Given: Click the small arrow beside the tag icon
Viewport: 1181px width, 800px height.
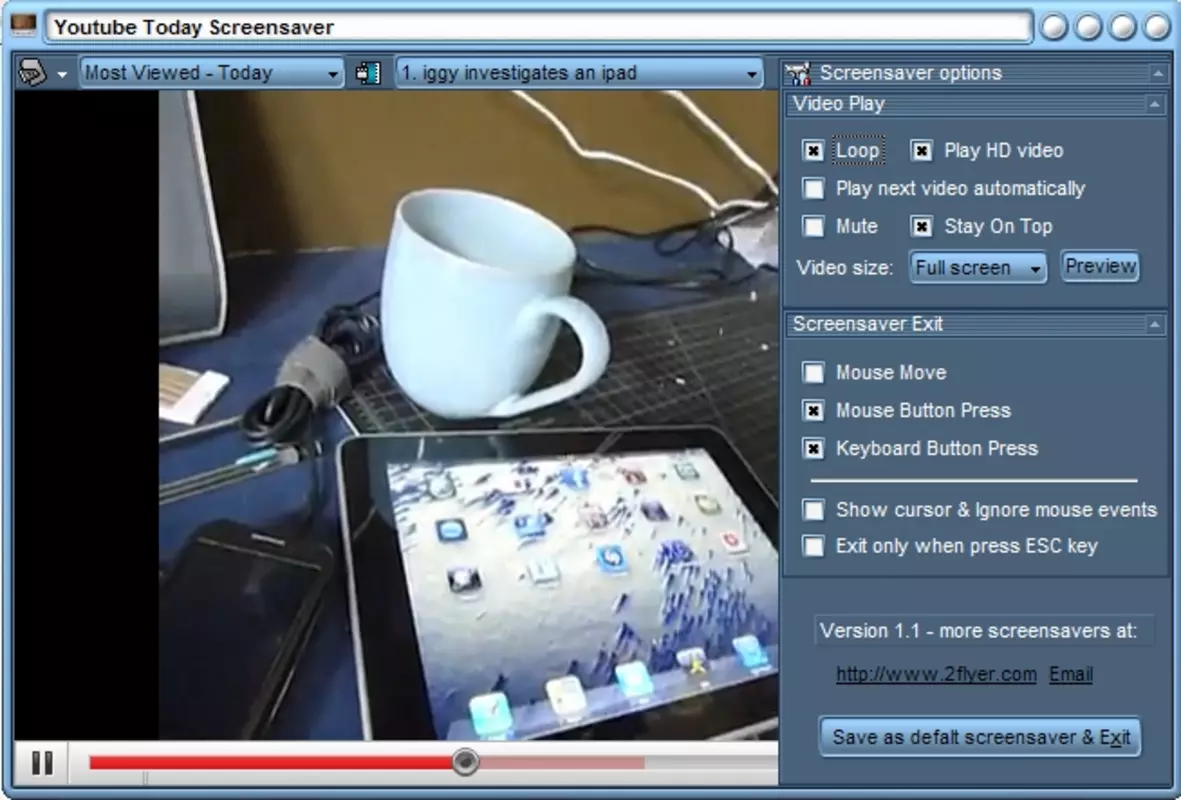Looking at the screenshot, I should click(63, 75).
